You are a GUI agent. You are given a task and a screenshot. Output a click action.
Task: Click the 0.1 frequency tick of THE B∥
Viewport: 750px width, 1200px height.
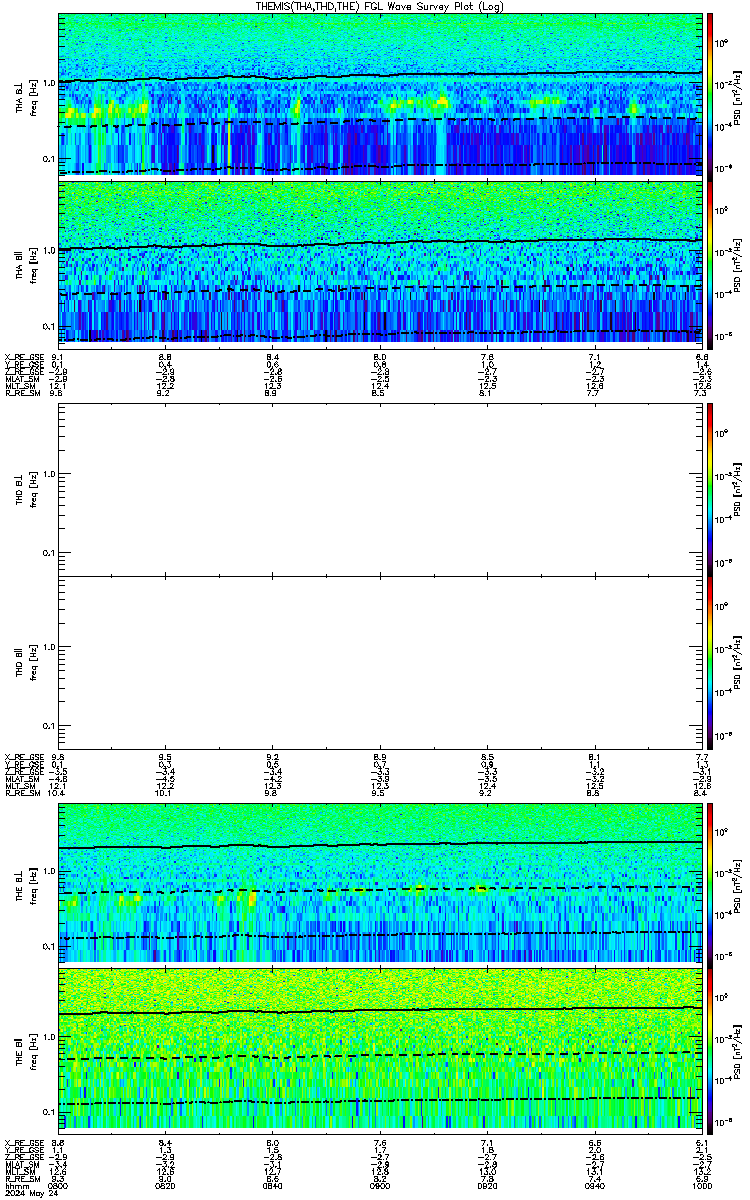(x=49, y=1111)
